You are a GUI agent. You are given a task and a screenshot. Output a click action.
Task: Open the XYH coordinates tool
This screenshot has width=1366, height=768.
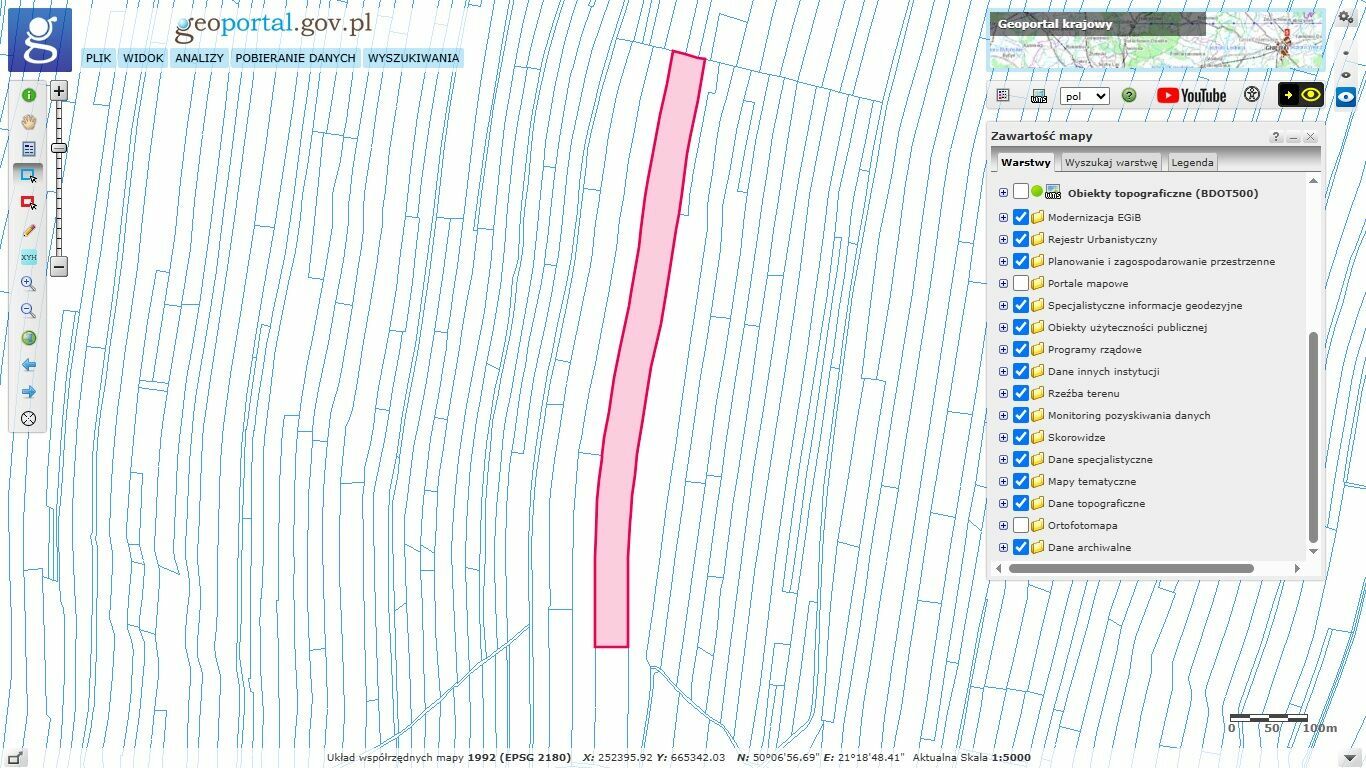28,257
